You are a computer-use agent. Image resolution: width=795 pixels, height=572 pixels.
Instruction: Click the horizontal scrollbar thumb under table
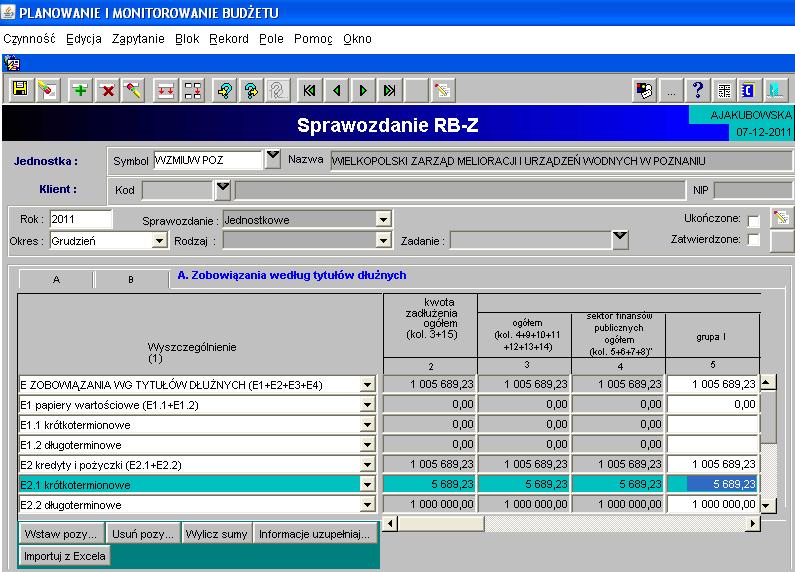click(440, 523)
